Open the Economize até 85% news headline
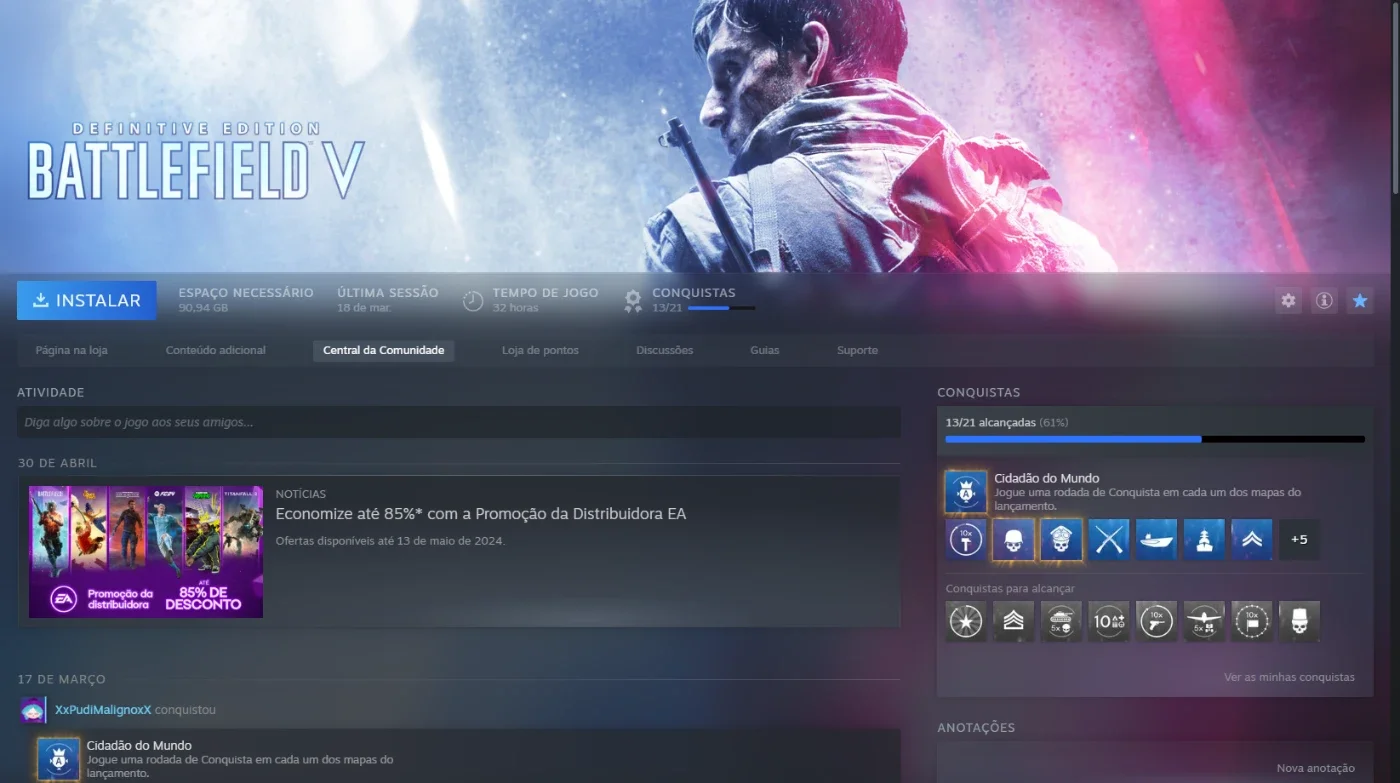The width and height of the screenshot is (1400, 783). (481, 514)
